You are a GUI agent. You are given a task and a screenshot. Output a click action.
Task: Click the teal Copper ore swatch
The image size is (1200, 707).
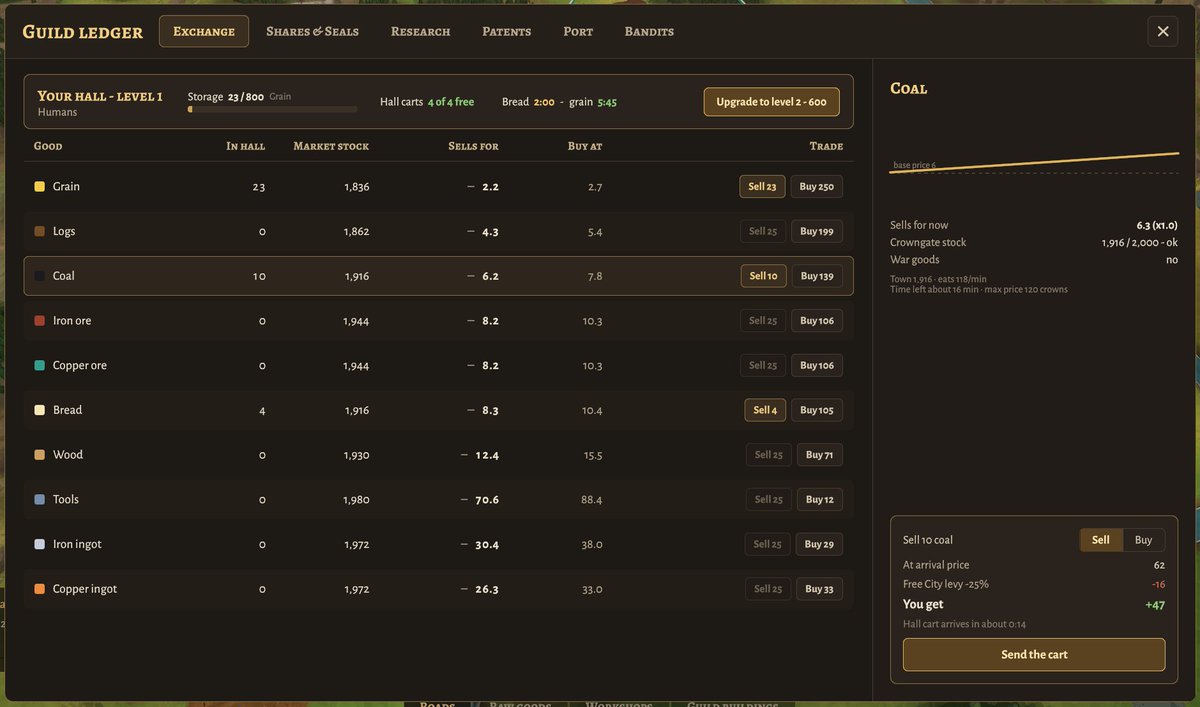(39, 365)
